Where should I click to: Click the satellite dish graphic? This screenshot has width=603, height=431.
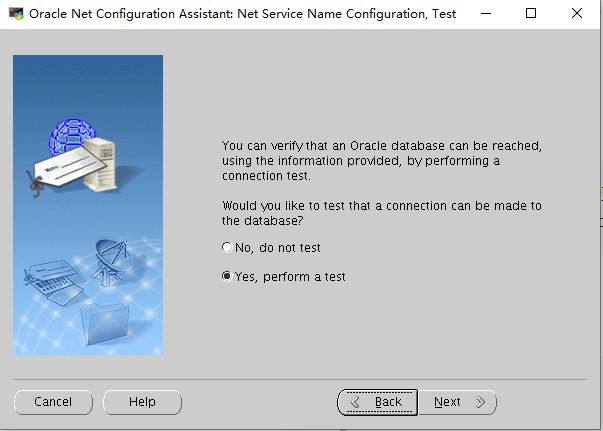coord(111,261)
